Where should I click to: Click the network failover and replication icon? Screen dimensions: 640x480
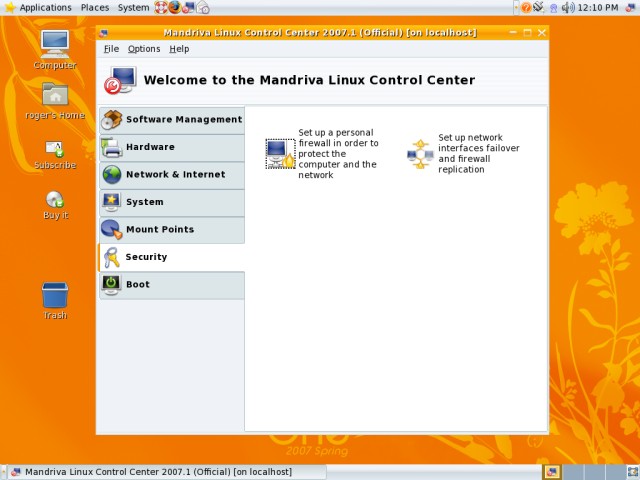coord(420,154)
